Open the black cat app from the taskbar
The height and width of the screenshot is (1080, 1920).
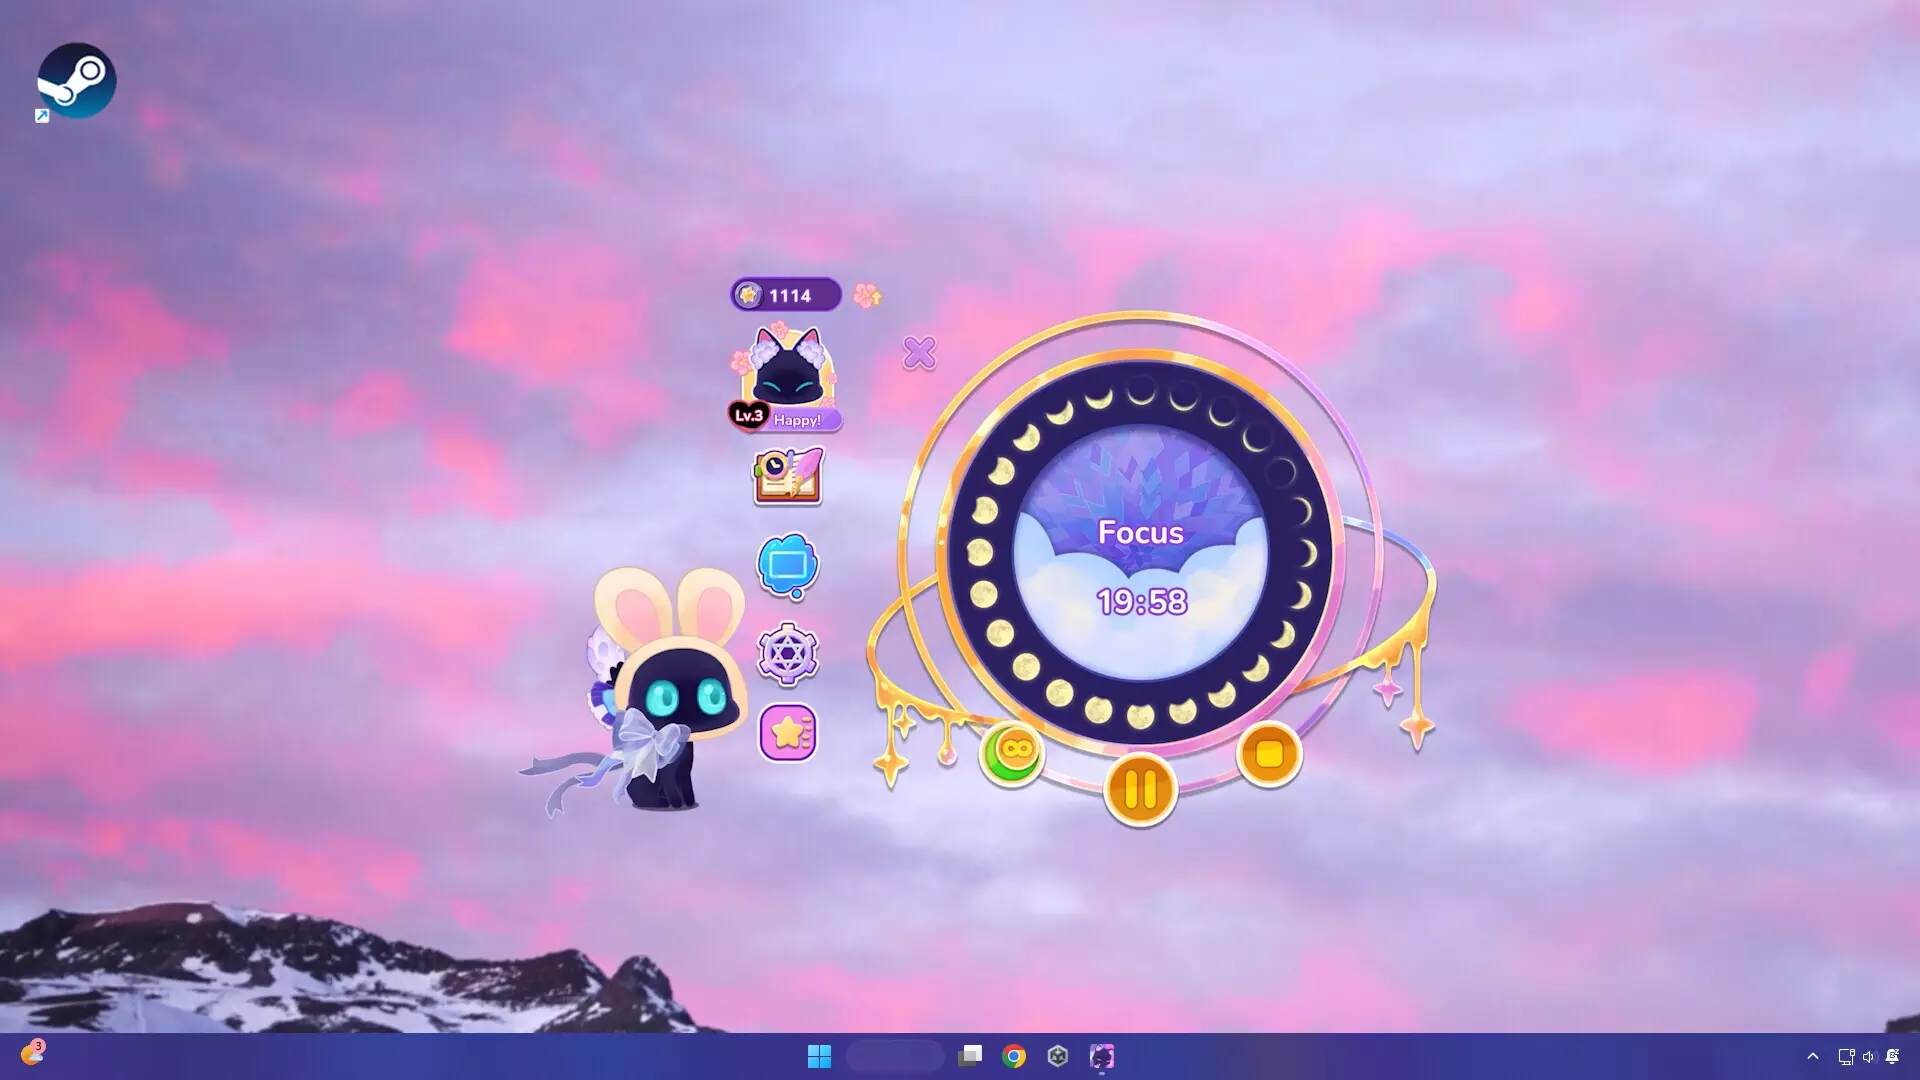pyautogui.click(x=1104, y=1056)
